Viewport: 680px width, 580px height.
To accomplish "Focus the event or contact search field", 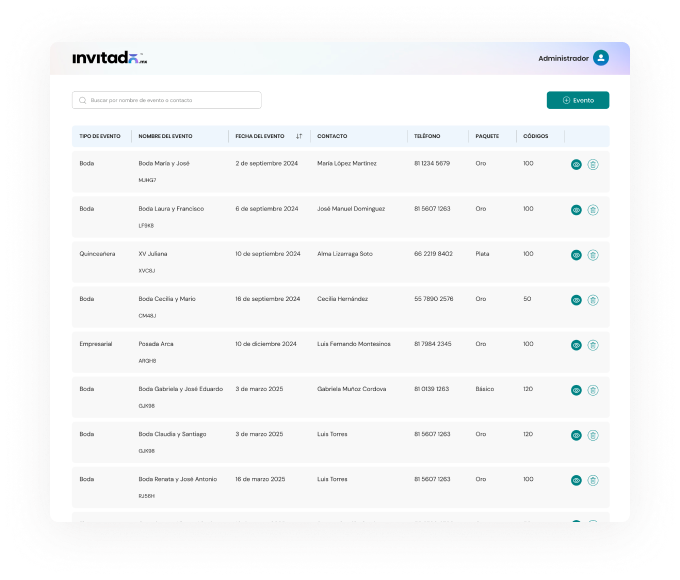I will [170, 100].
